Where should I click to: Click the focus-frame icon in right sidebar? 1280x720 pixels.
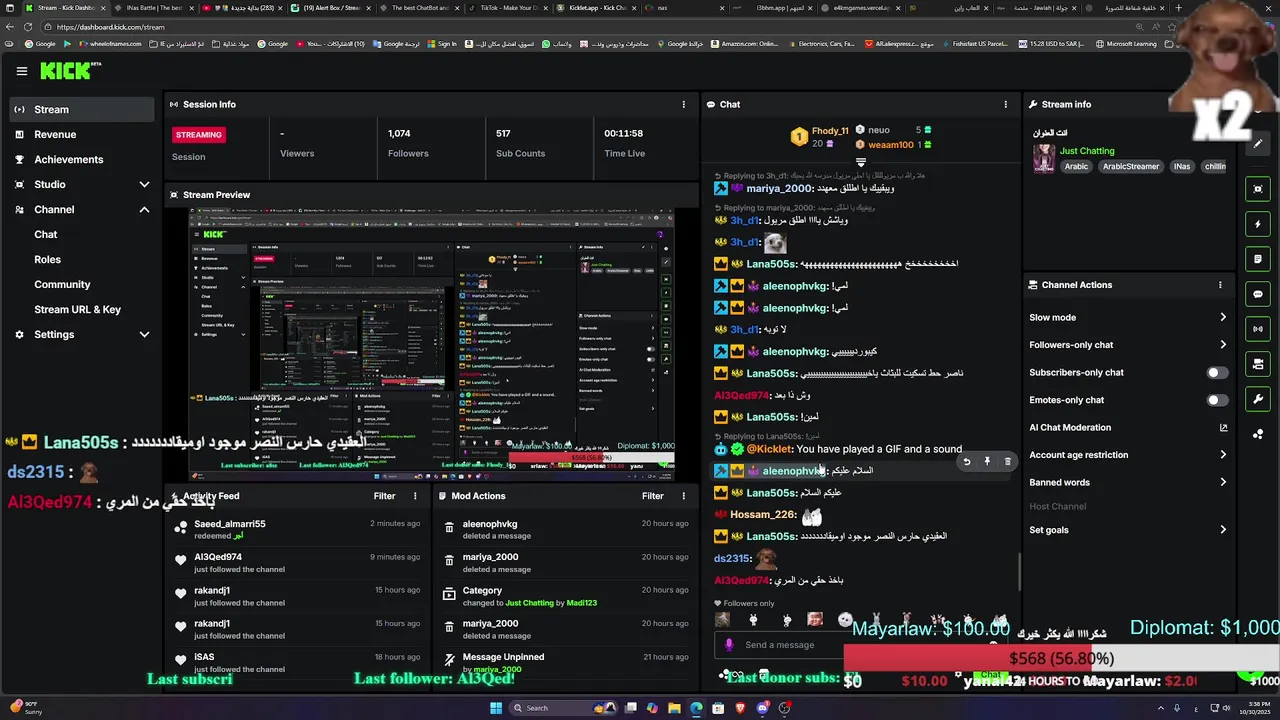point(1258,189)
